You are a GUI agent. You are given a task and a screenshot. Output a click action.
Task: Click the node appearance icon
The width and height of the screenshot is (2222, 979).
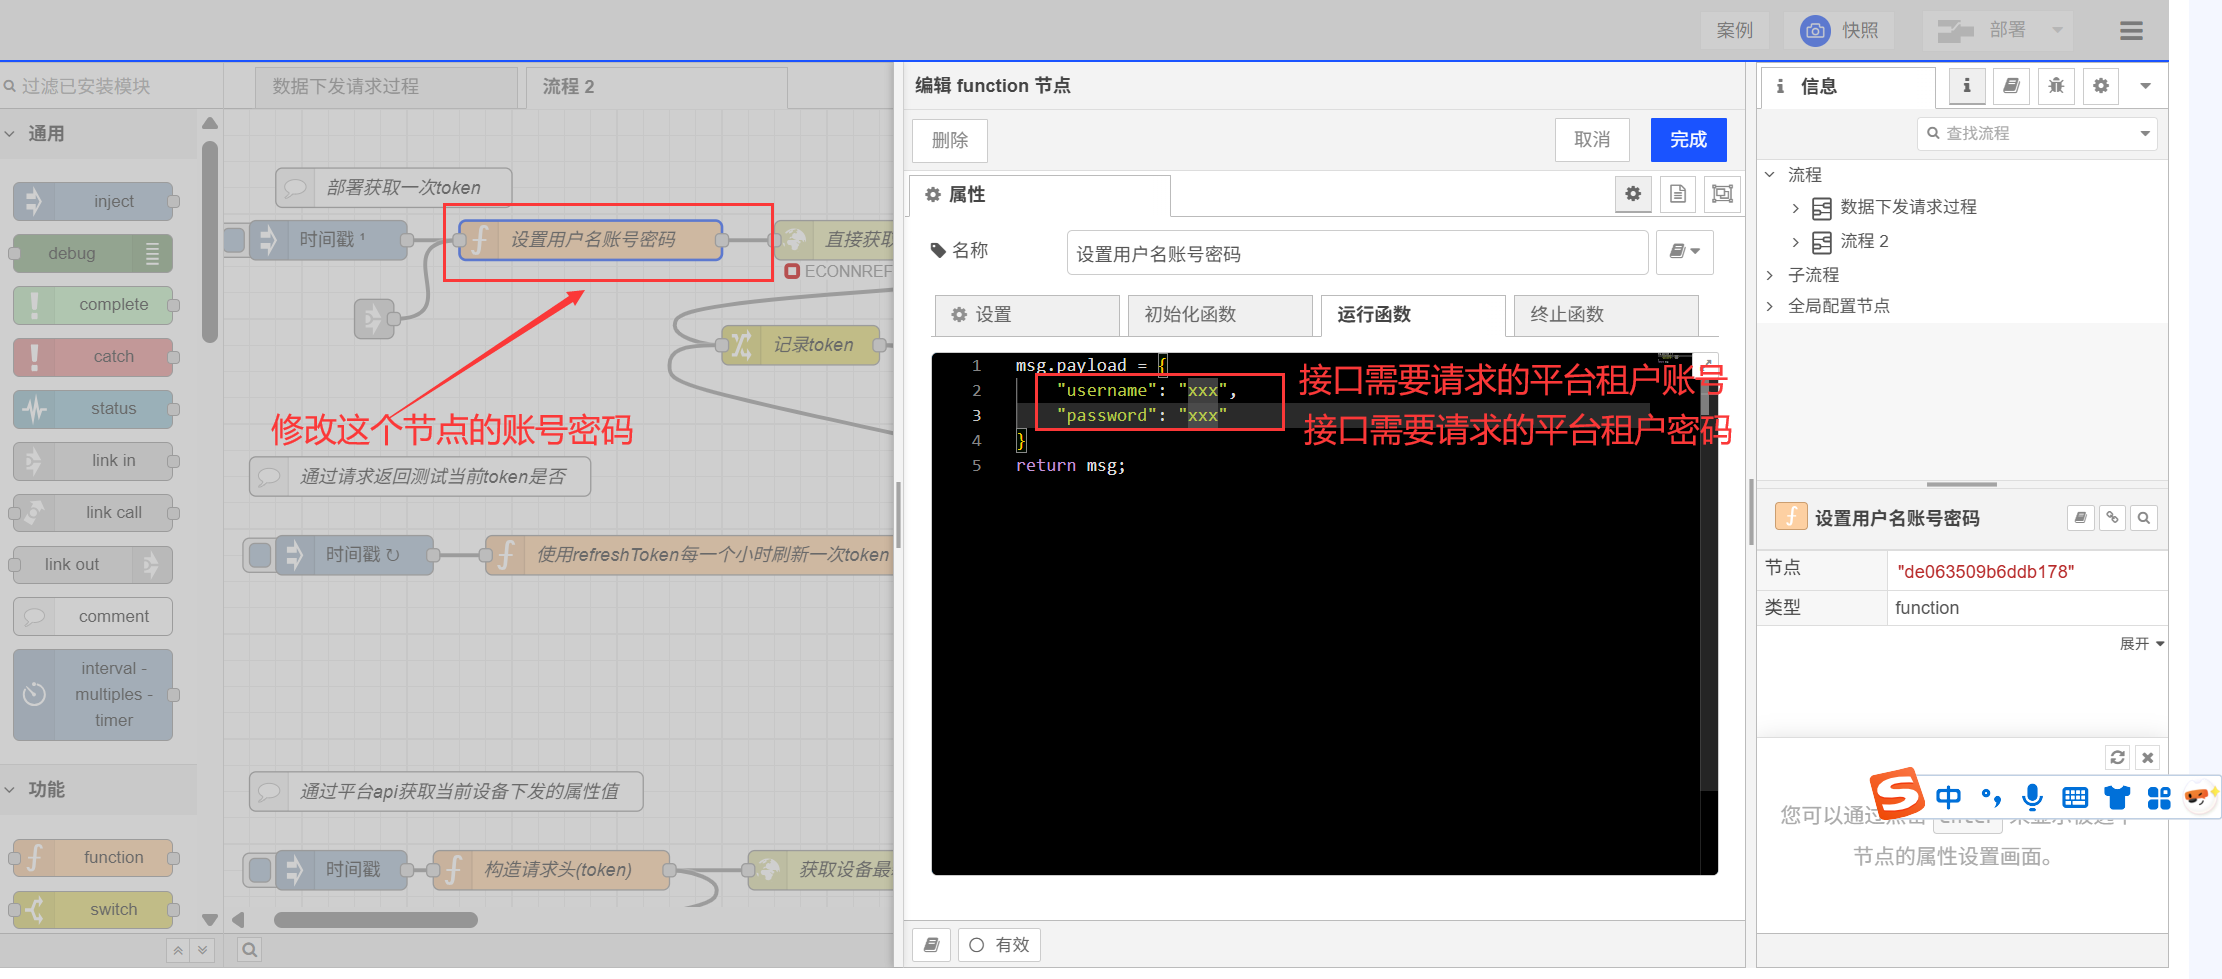click(x=1721, y=194)
